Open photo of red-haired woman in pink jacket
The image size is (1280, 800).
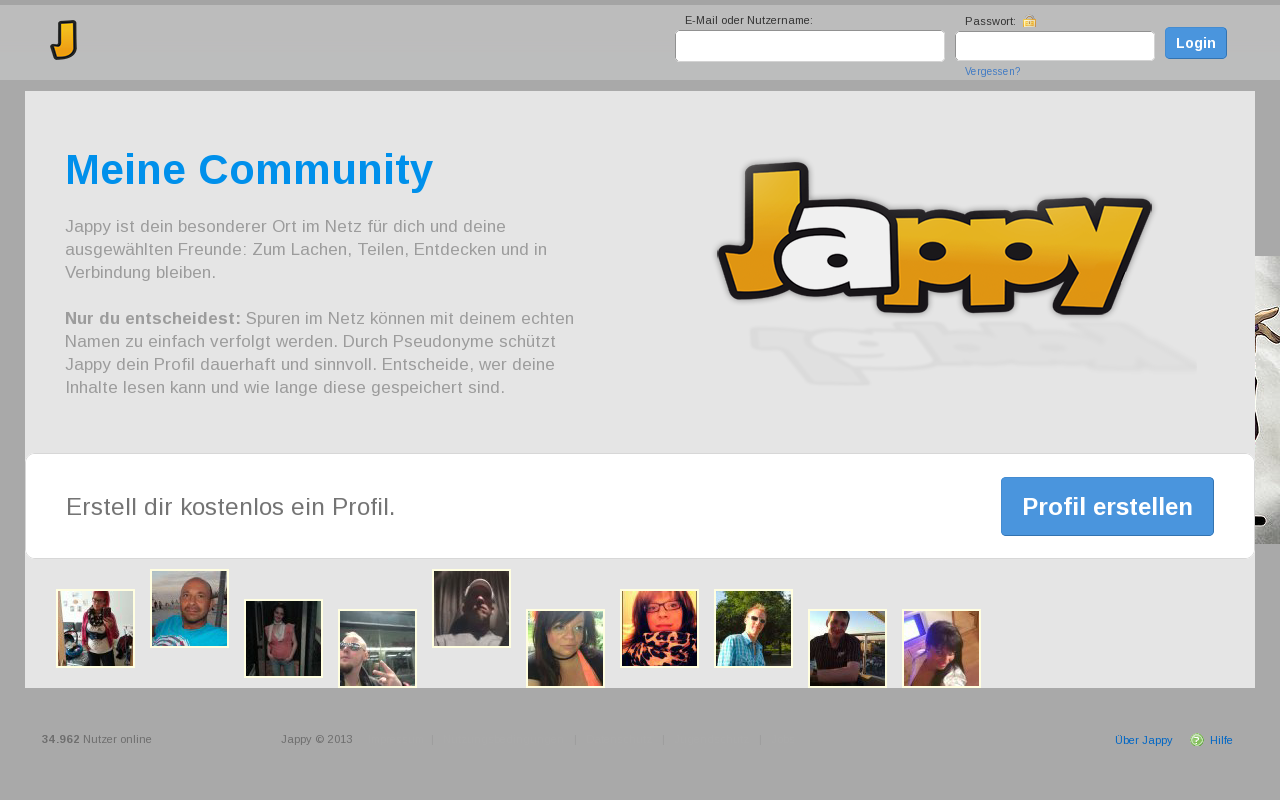96,628
